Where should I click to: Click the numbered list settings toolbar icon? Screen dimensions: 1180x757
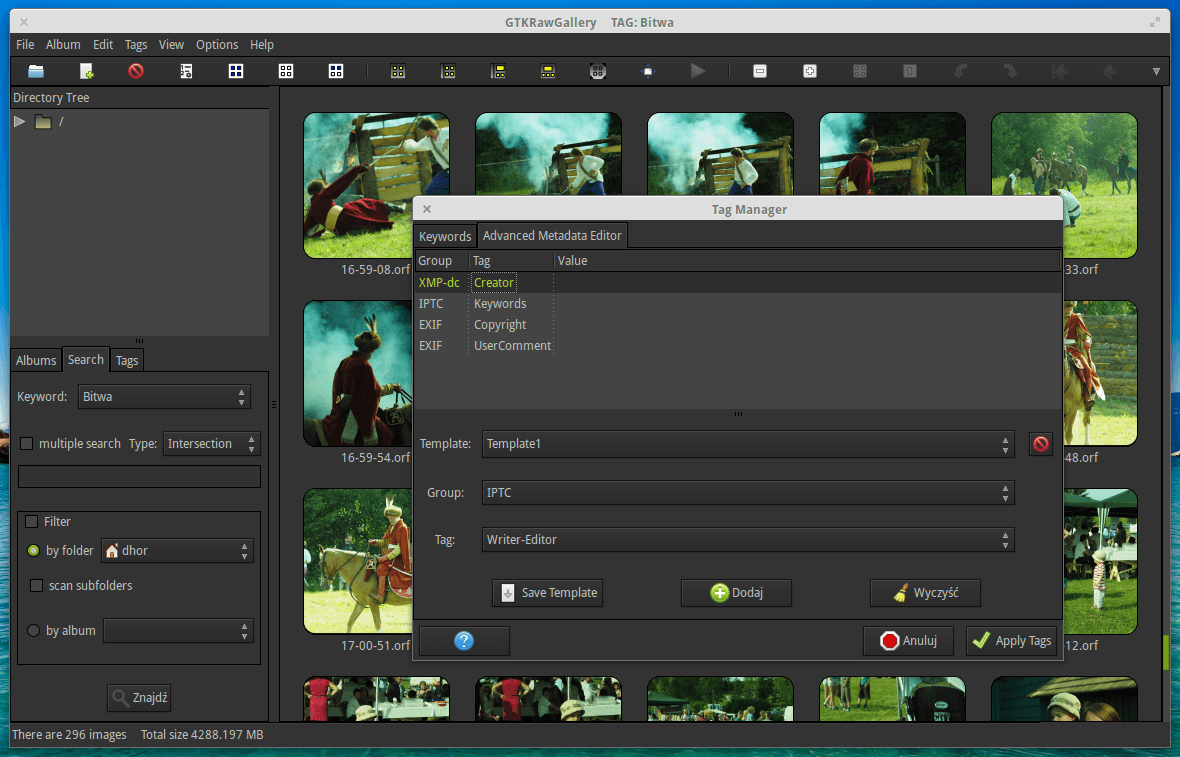186,71
